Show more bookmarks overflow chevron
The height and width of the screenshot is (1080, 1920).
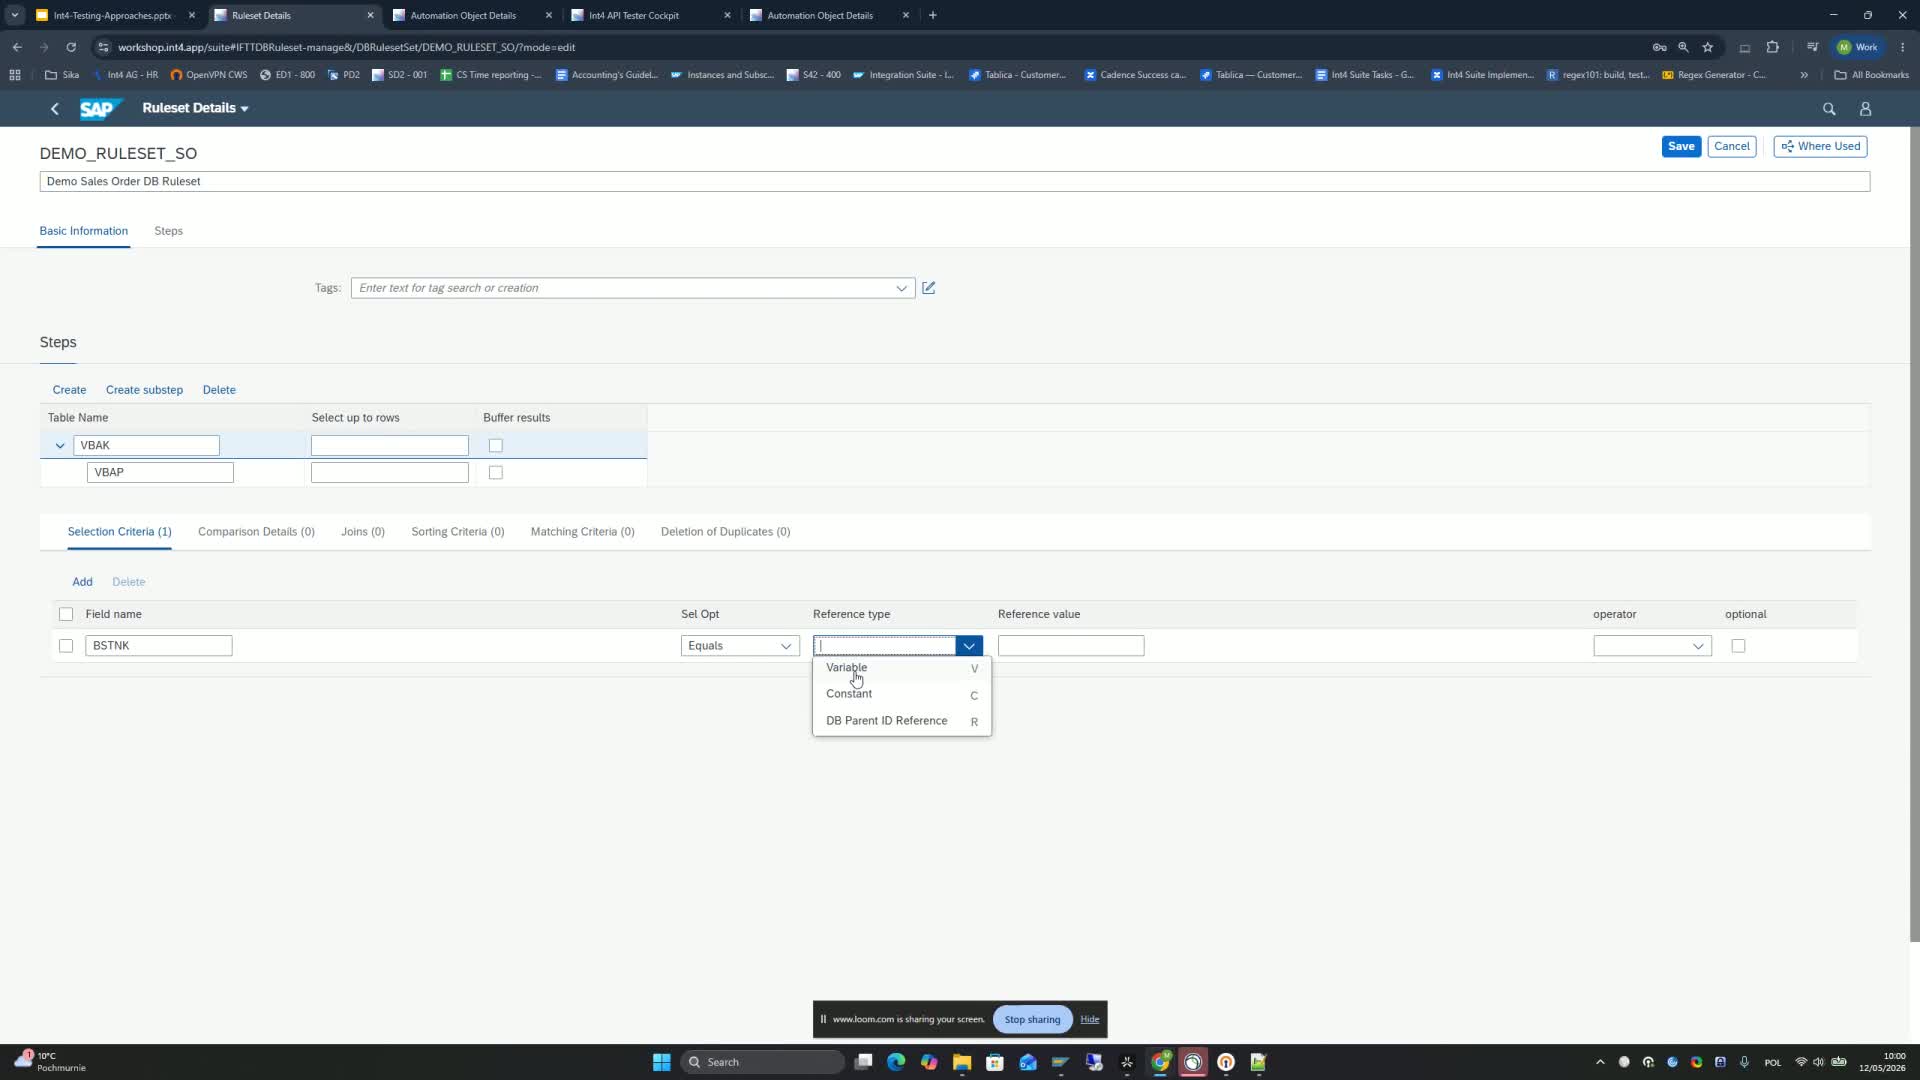1804,75
